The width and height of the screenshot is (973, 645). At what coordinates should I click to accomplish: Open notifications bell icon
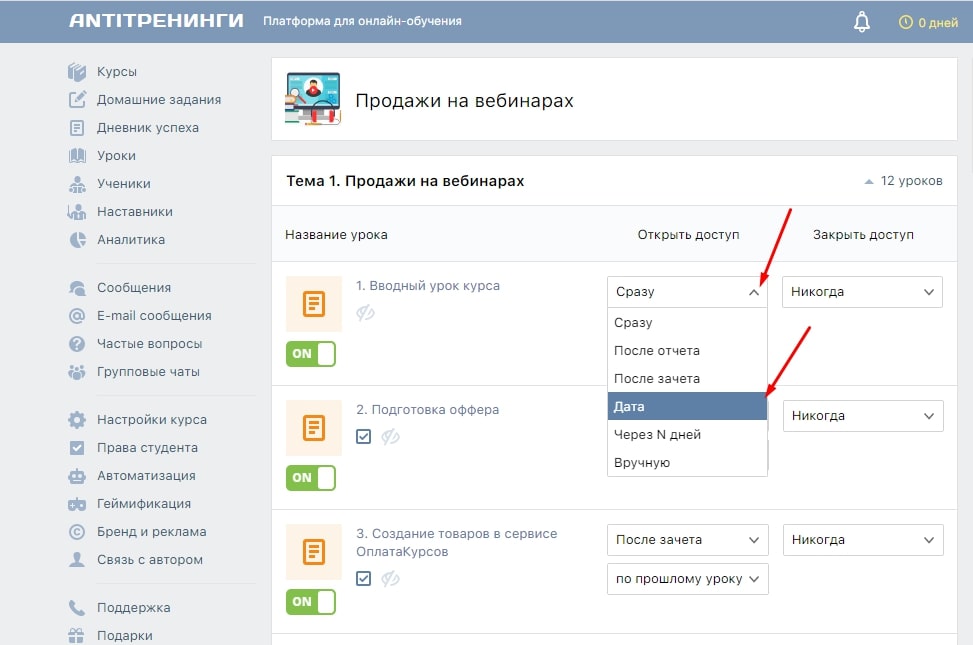pos(862,22)
